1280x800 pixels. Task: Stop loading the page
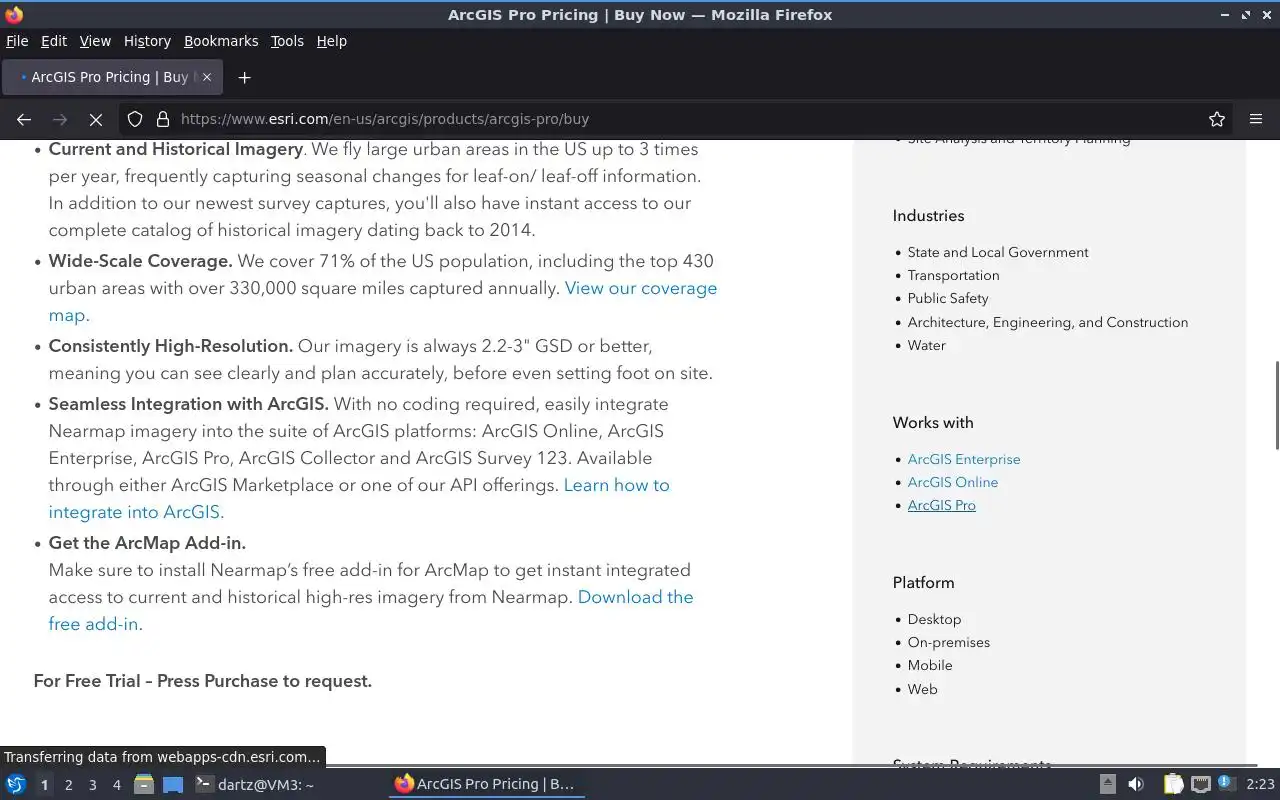[x=96, y=119]
